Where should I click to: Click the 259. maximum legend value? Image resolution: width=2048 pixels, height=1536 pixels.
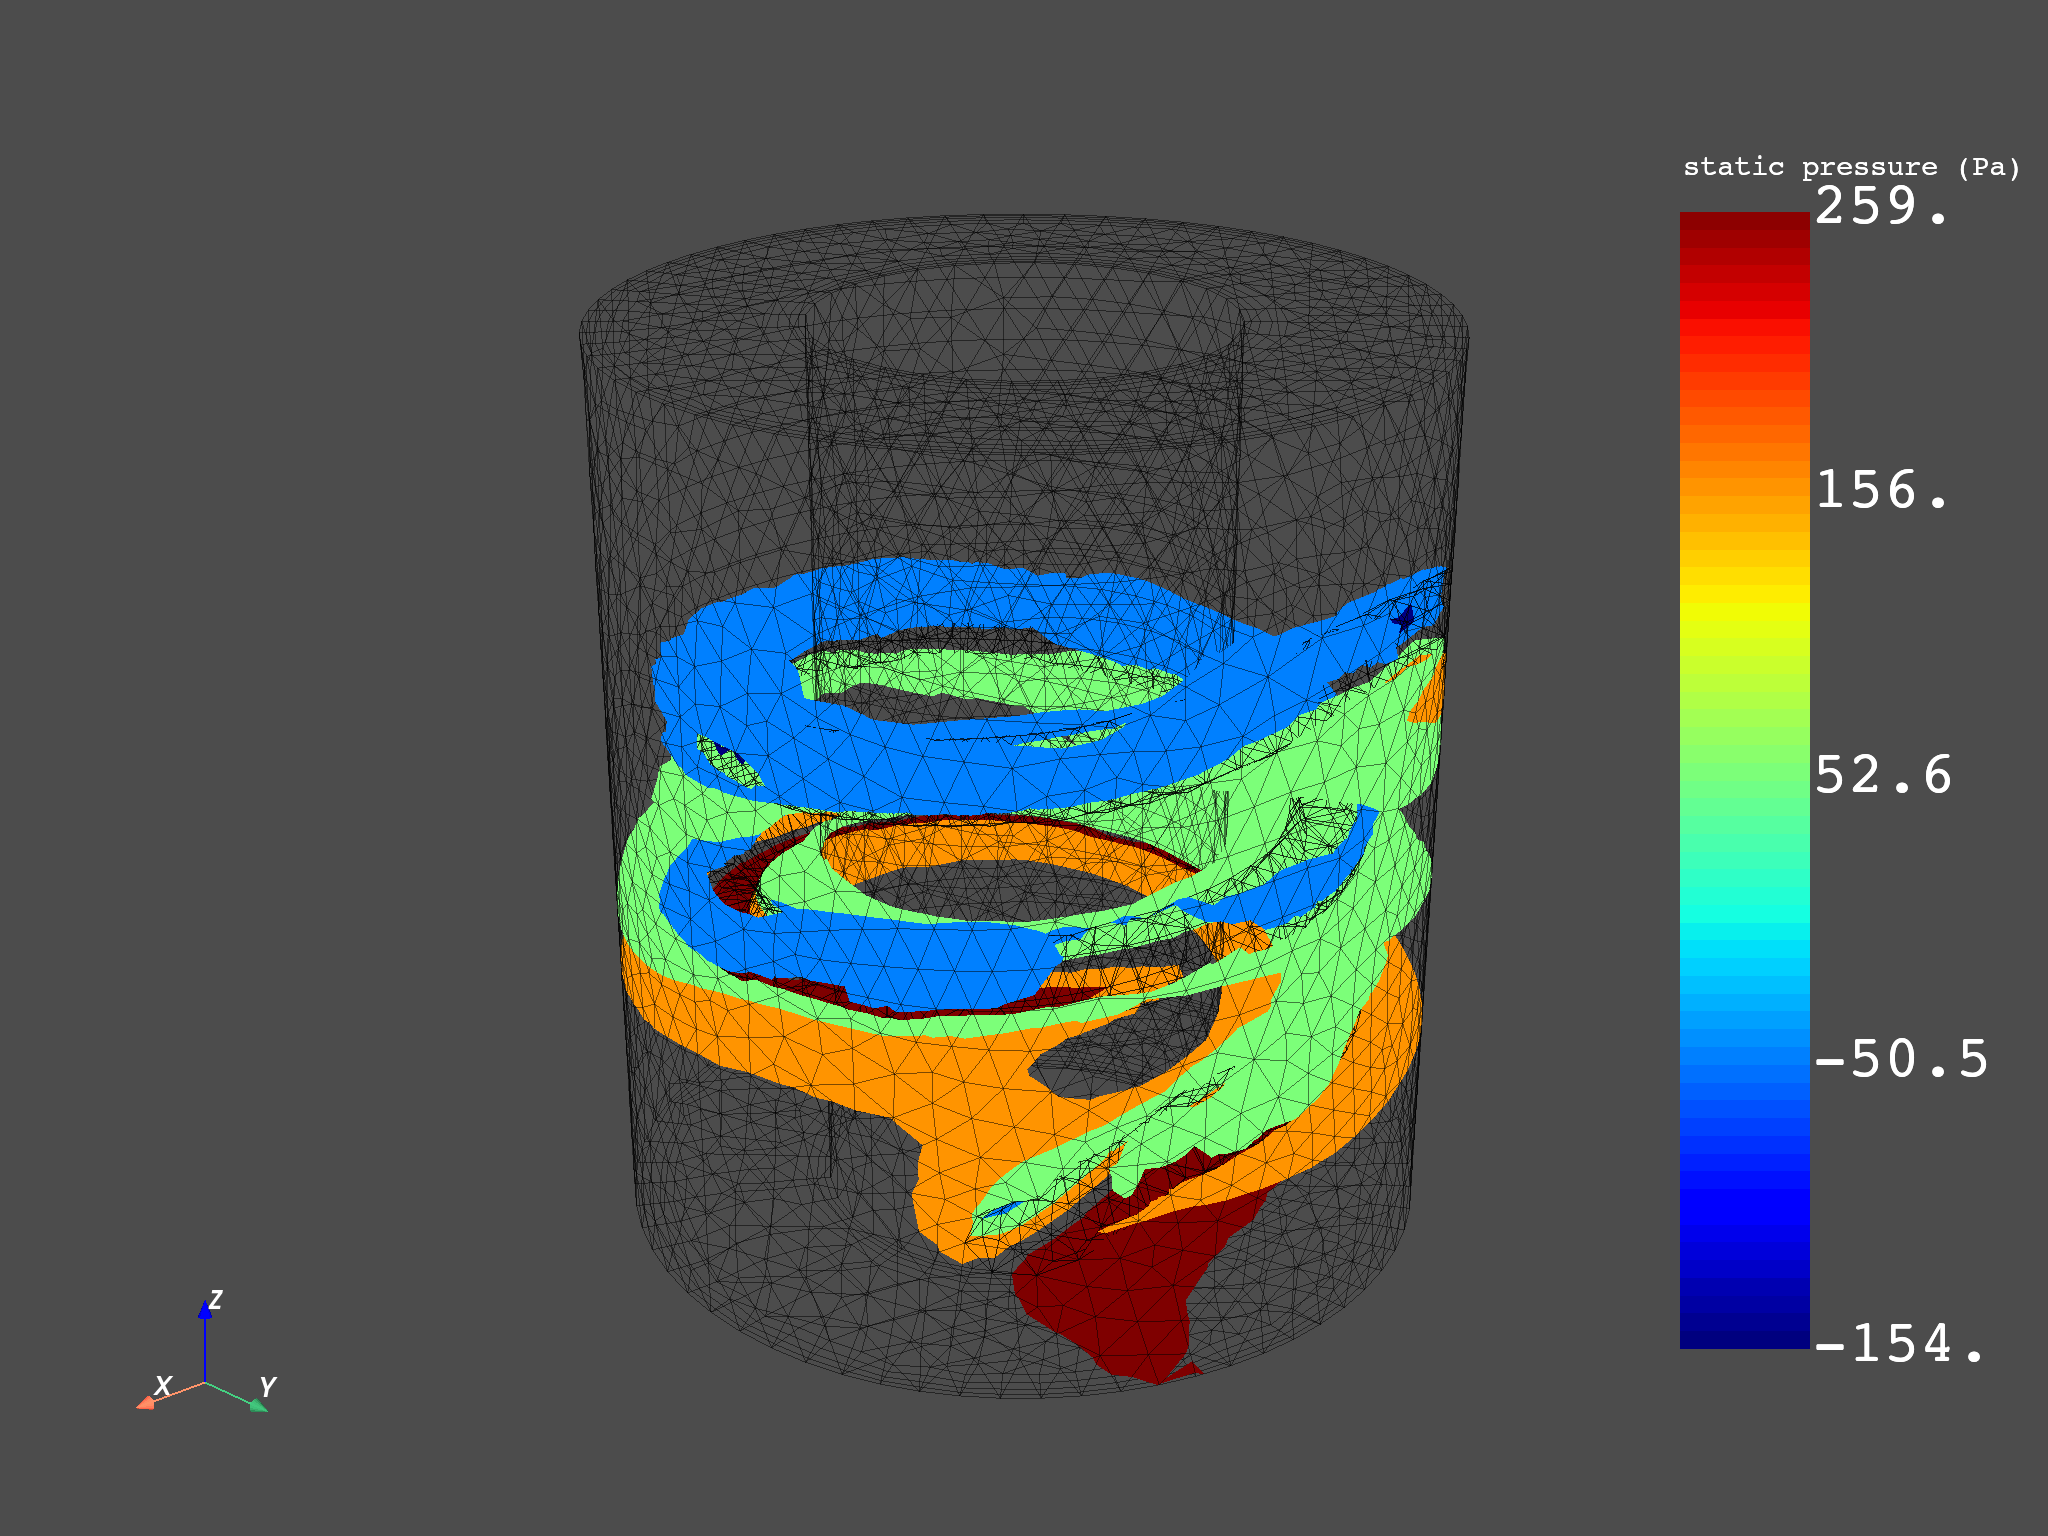click(1882, 206)
